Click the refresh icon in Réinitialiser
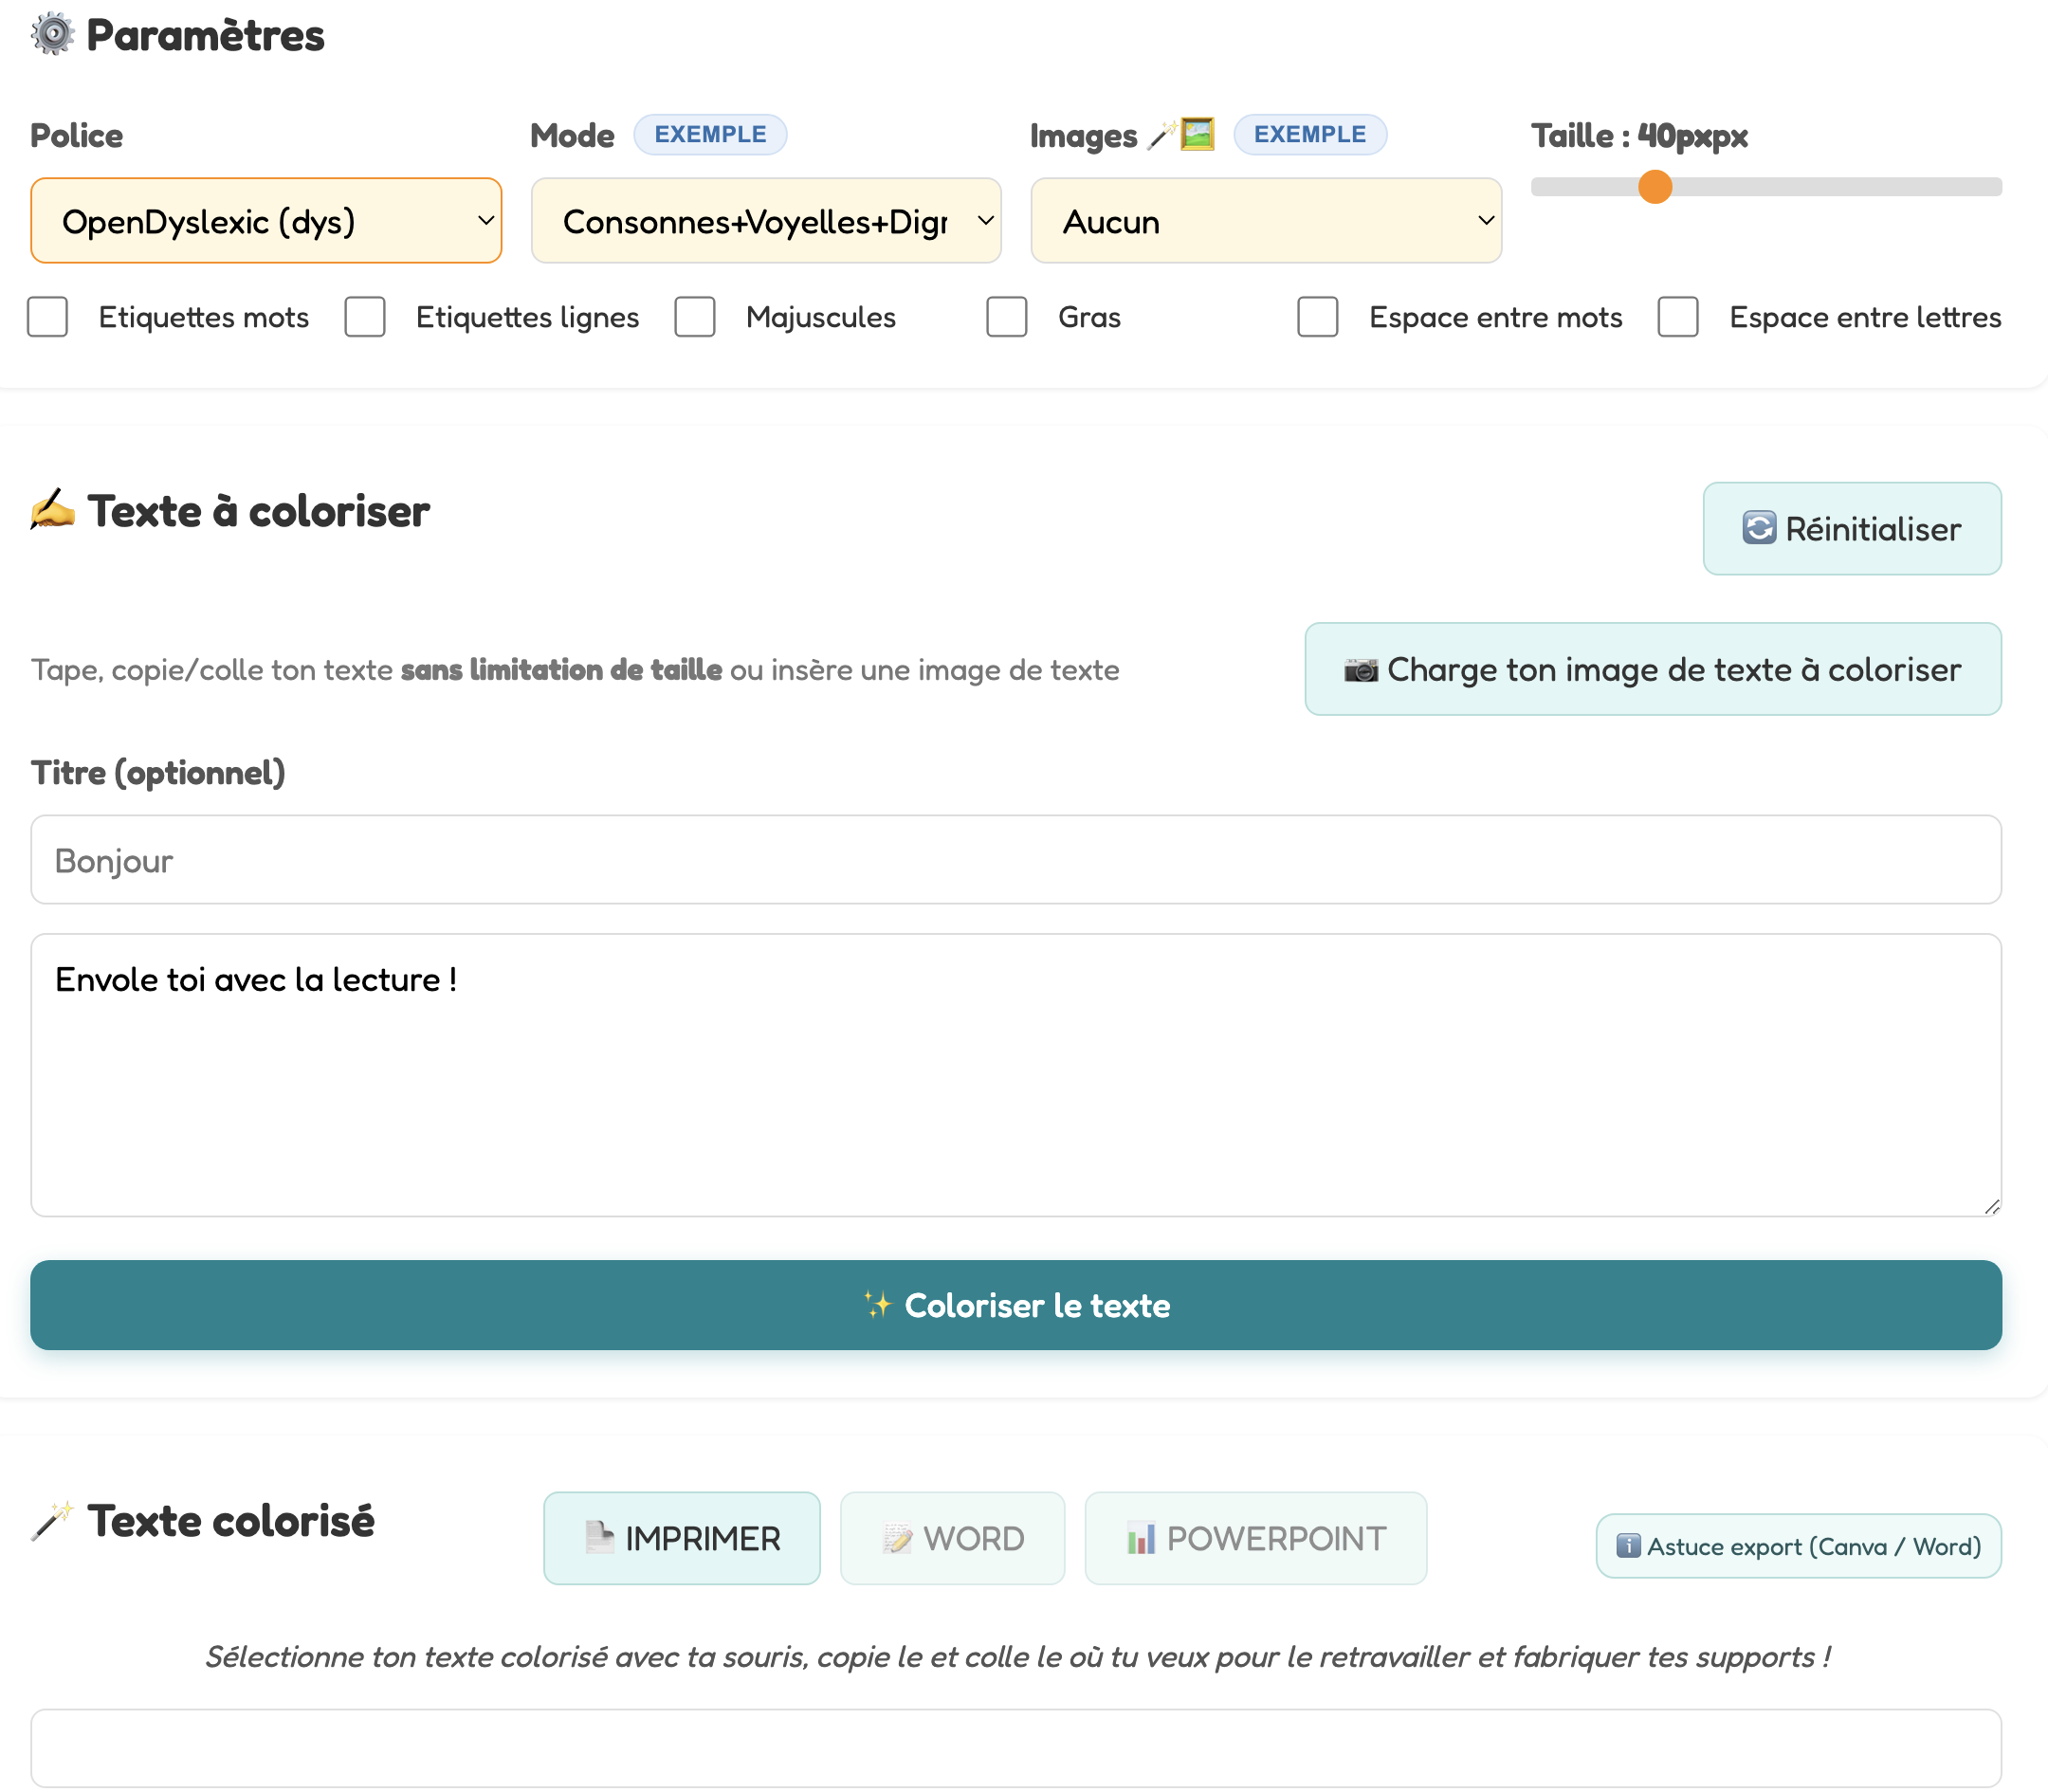 1759,528
